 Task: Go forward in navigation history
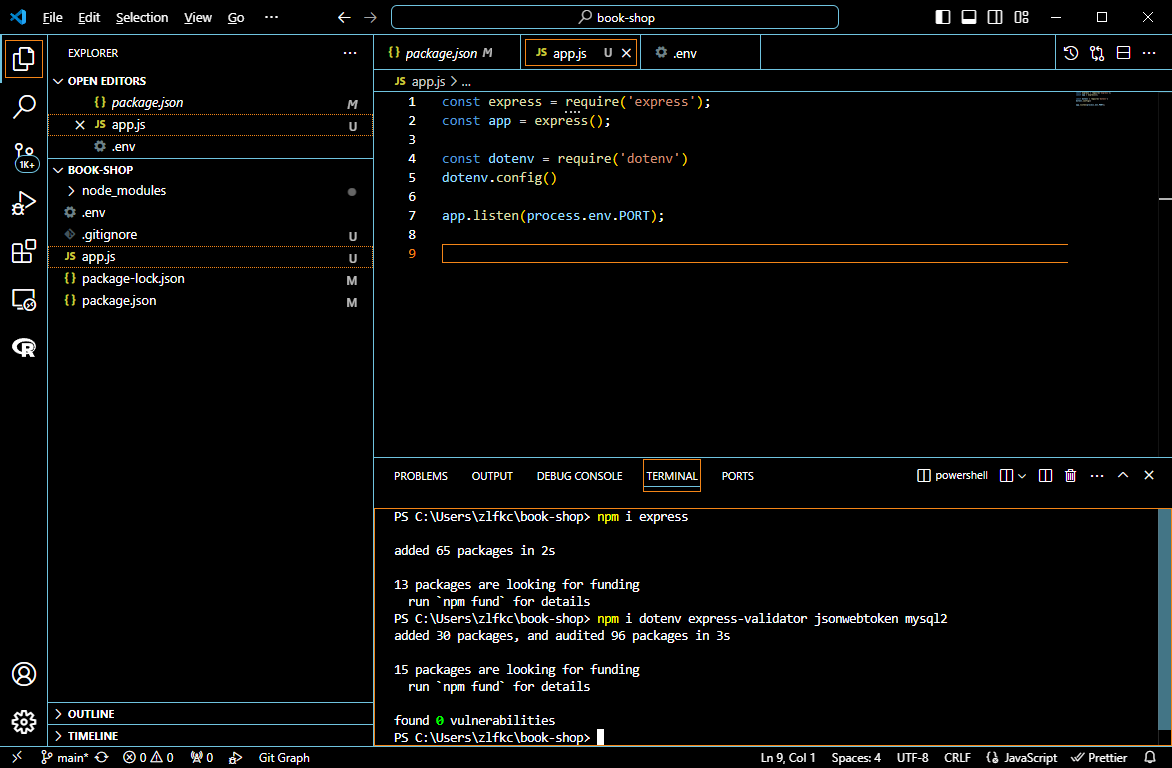[371, 17]
